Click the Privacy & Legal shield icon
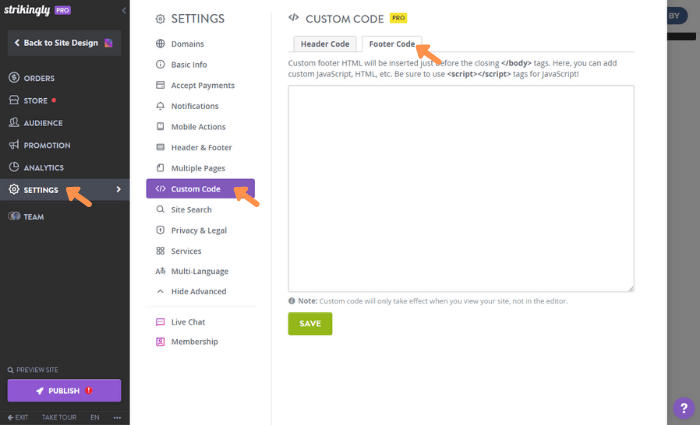Viewport: 700px width, 425px height. (x=160, y=230)
